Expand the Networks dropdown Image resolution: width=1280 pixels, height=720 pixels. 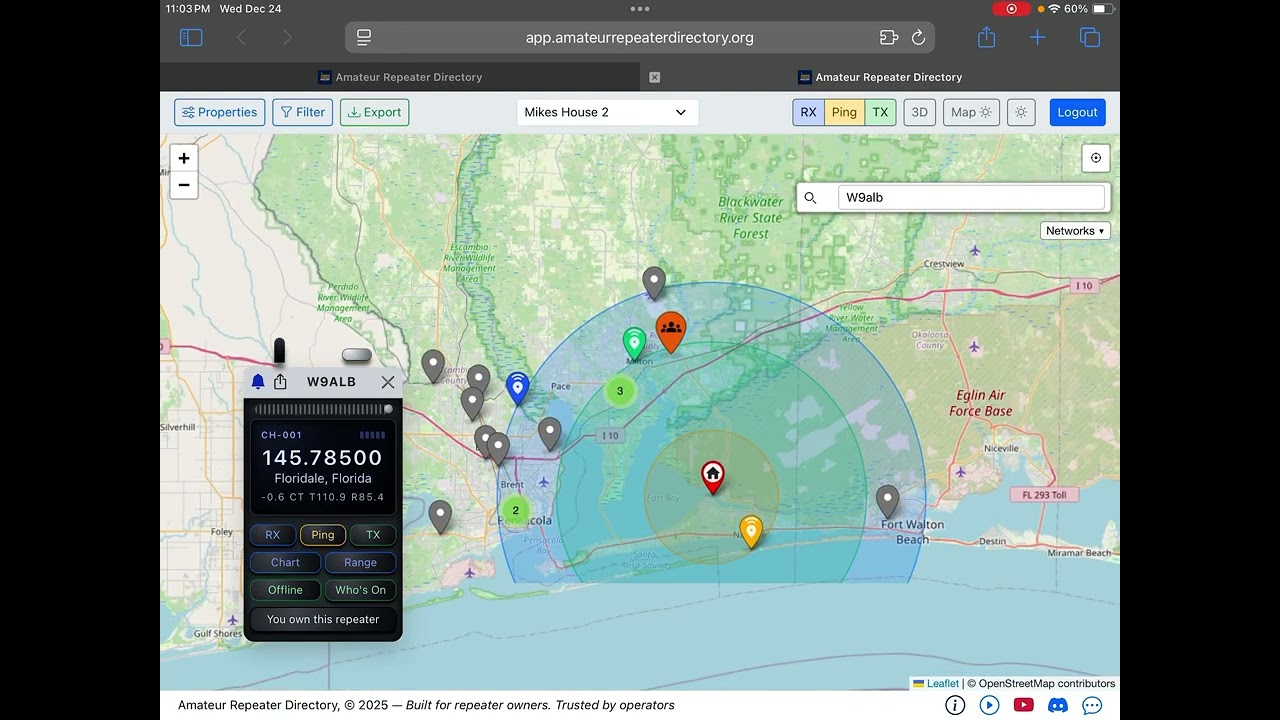coord(1075,231)
